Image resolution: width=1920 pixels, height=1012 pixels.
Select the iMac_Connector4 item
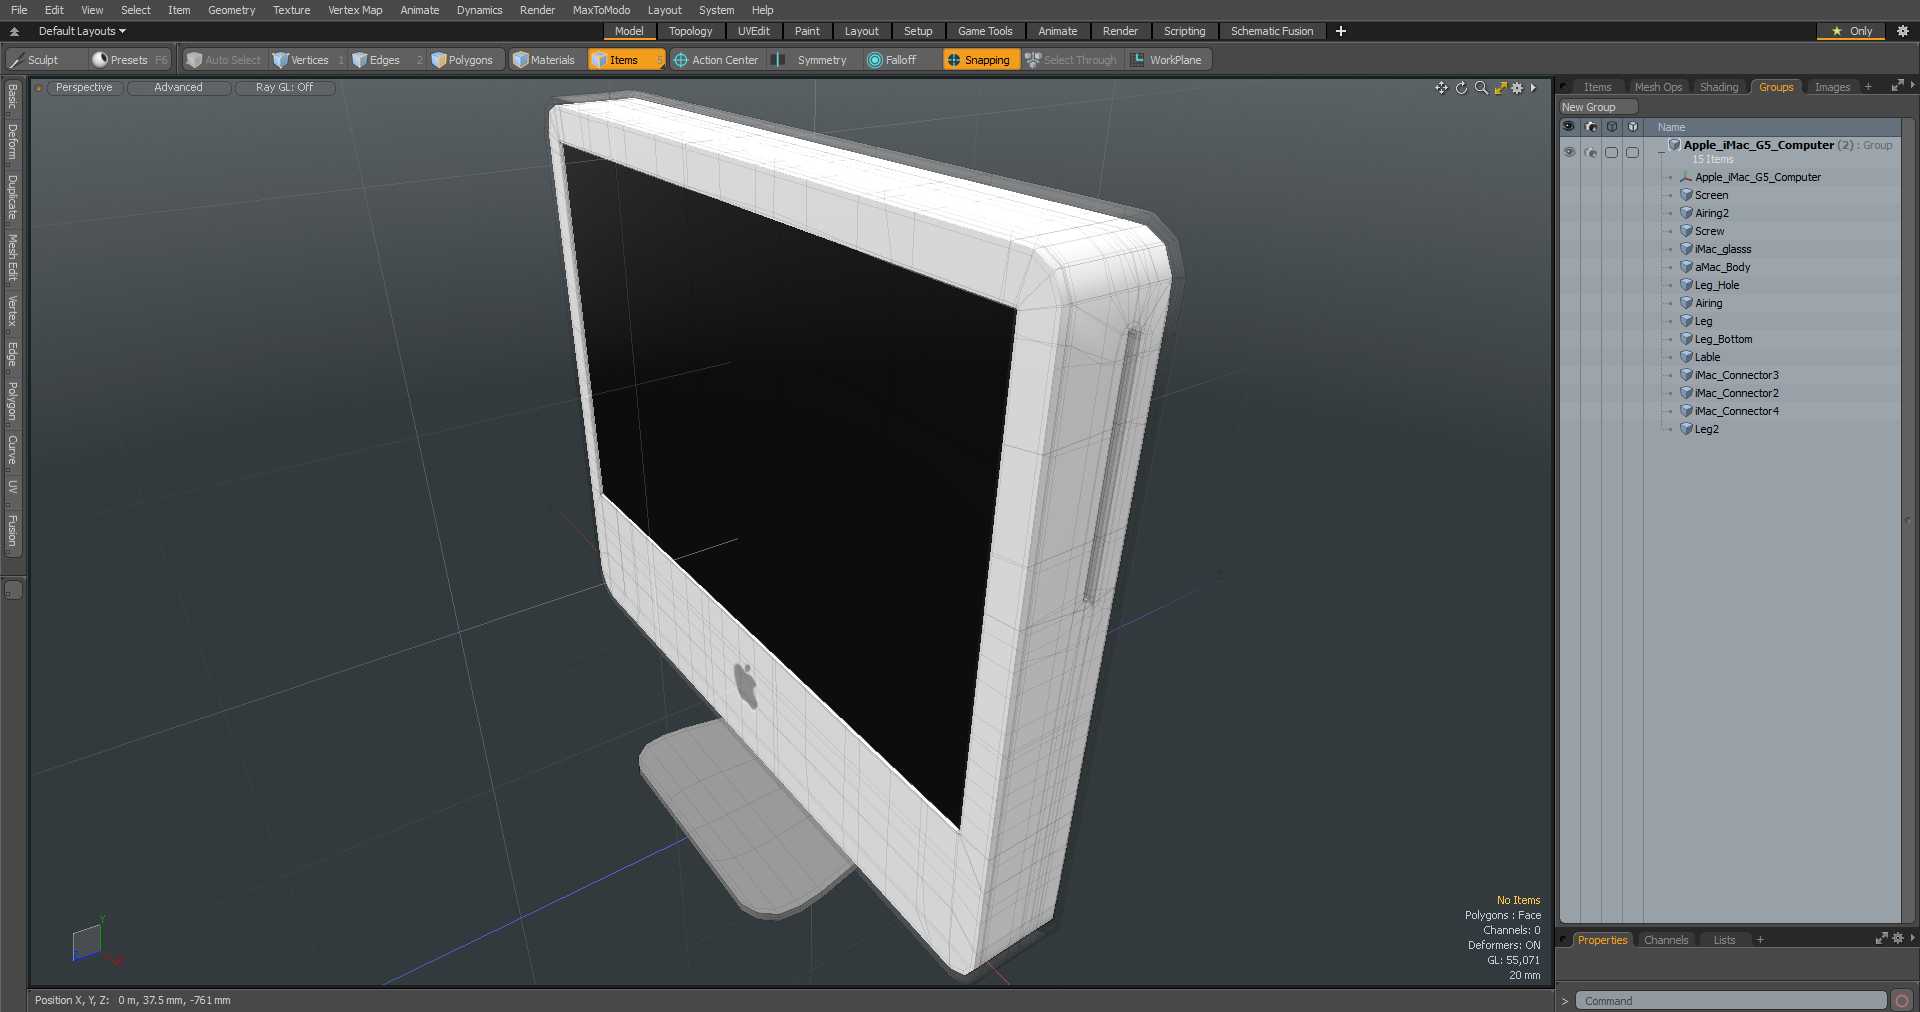click(1736, 411)
